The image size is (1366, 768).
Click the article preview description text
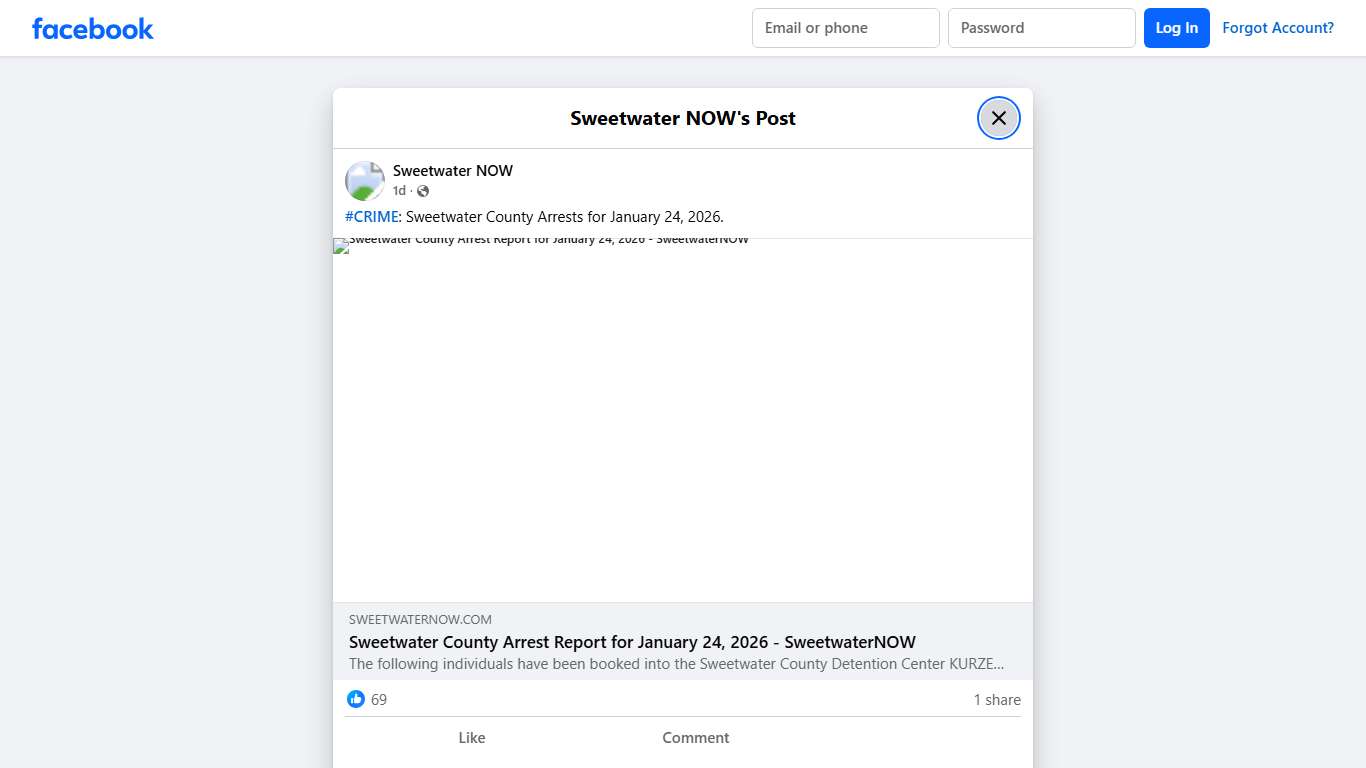tap(676, 663)
